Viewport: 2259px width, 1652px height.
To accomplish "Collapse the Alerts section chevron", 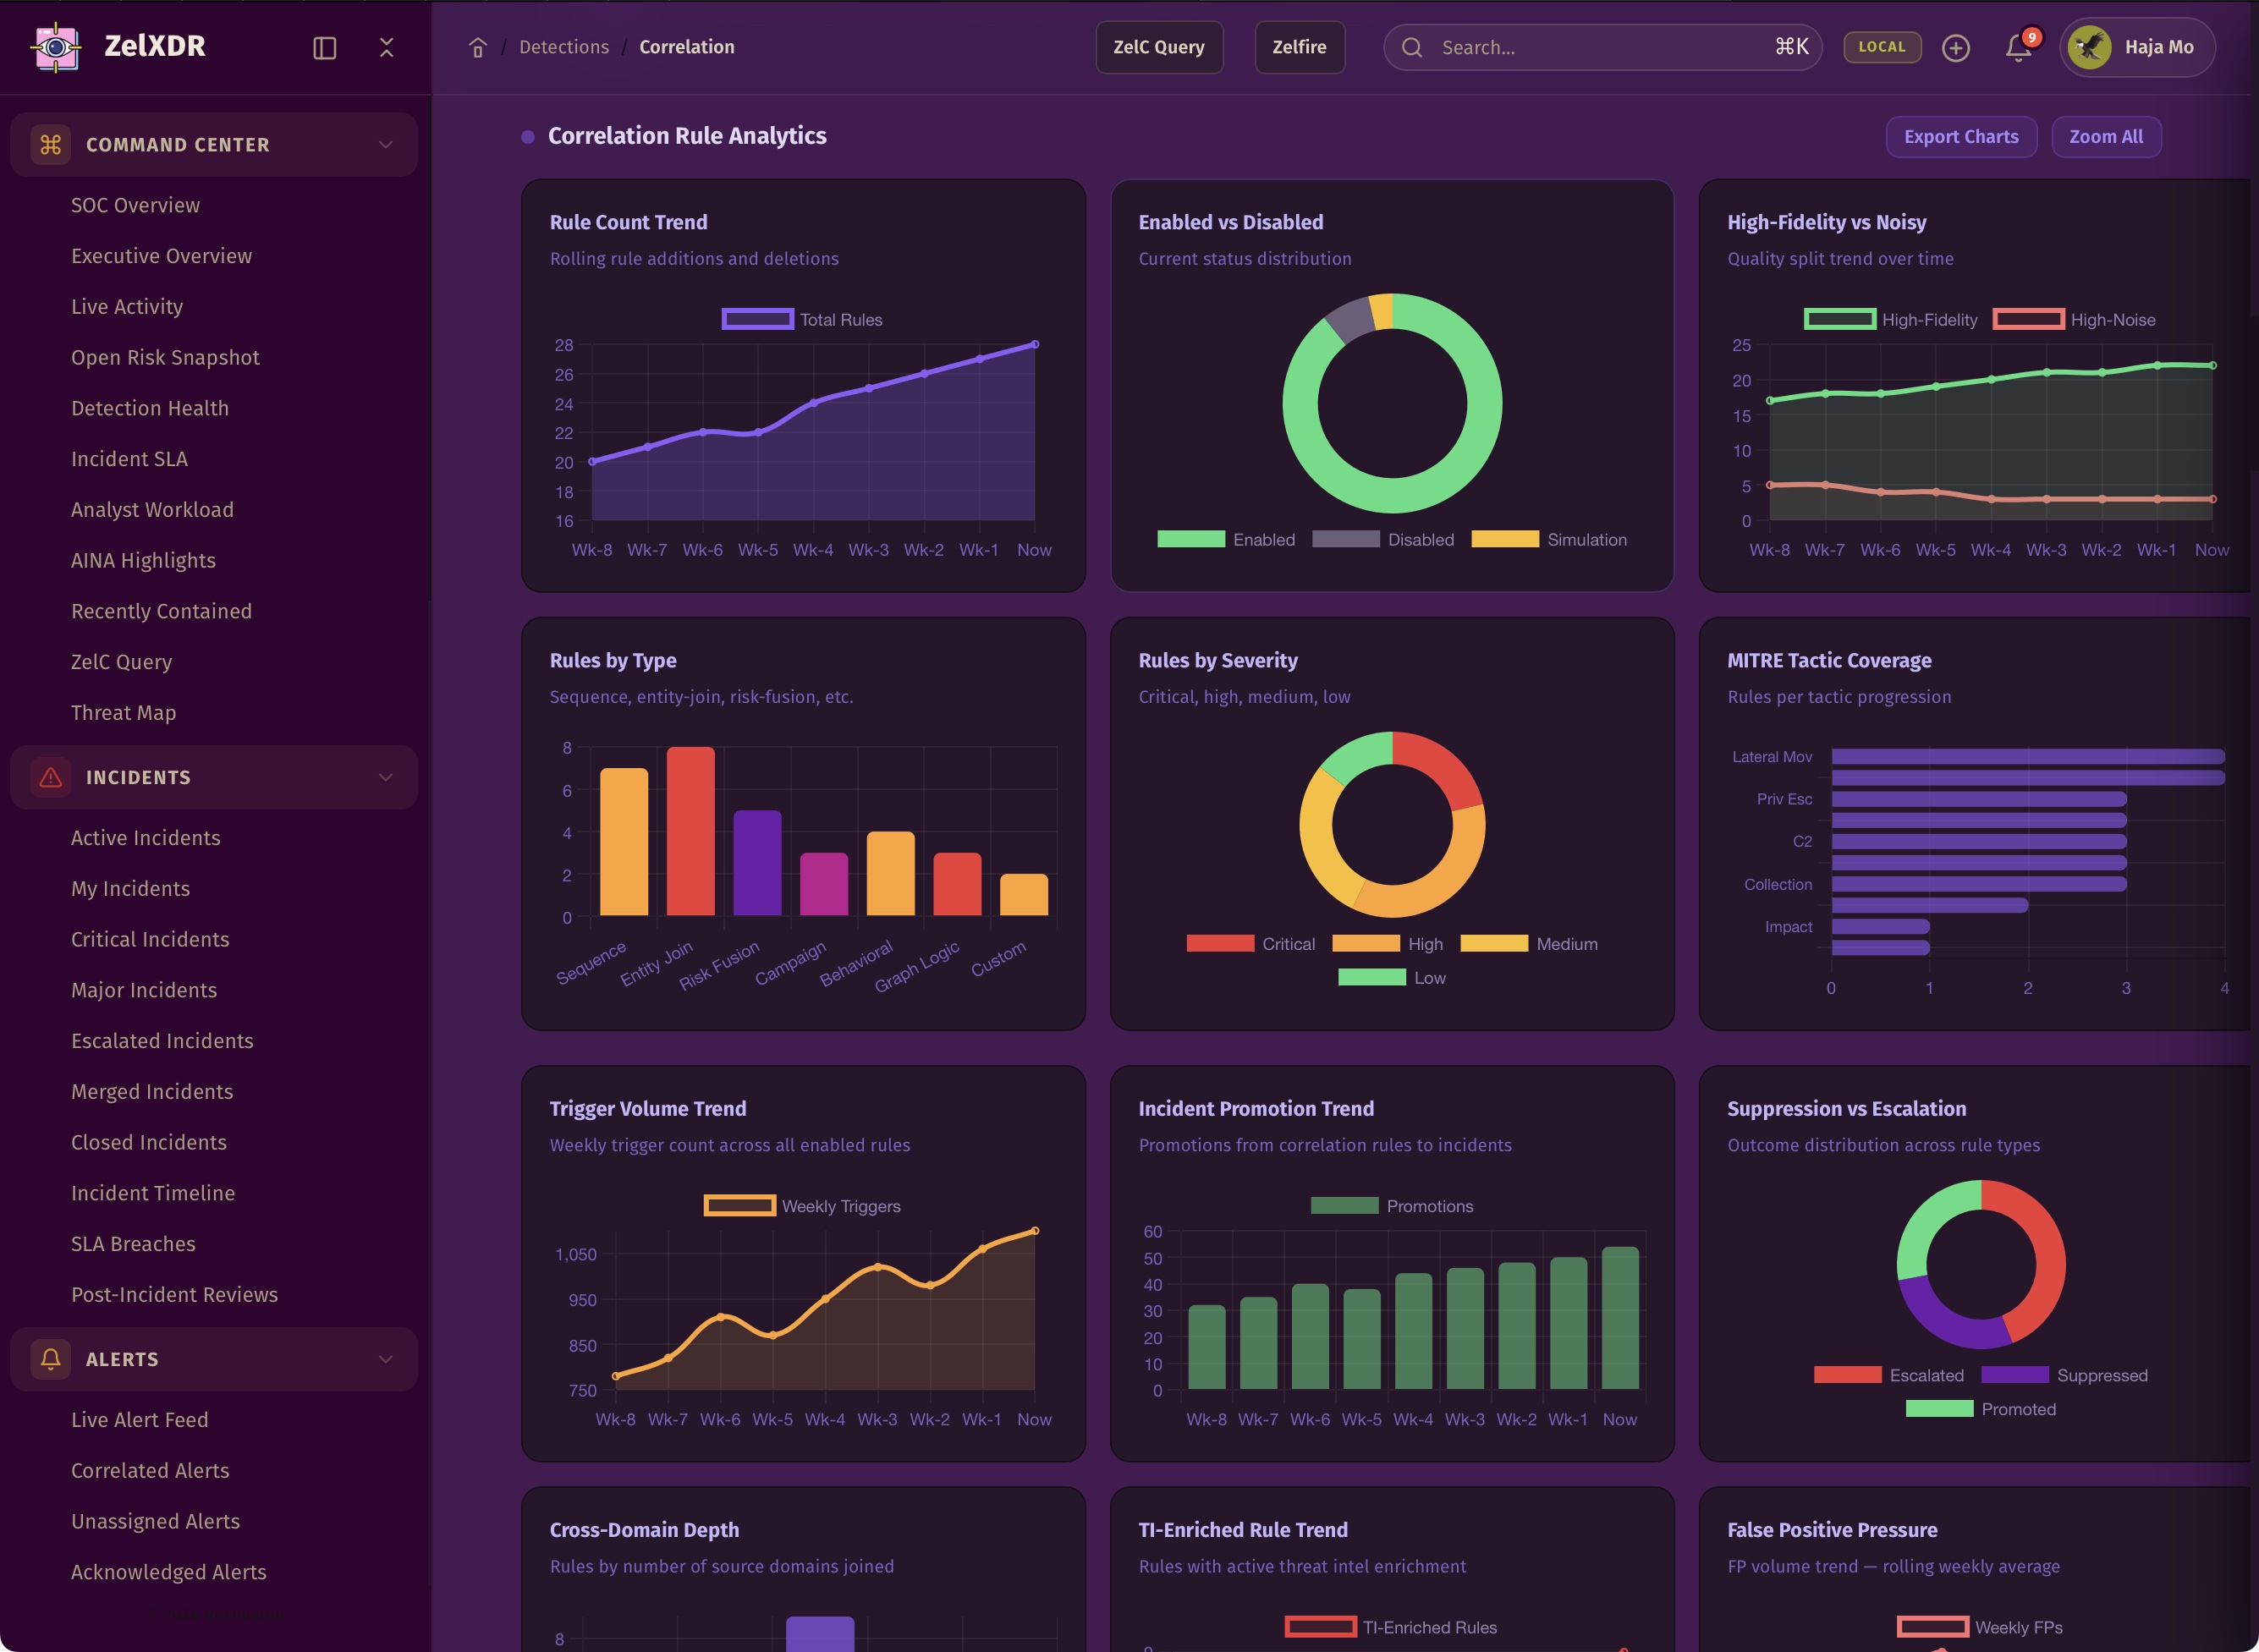I will (385, 1359).
